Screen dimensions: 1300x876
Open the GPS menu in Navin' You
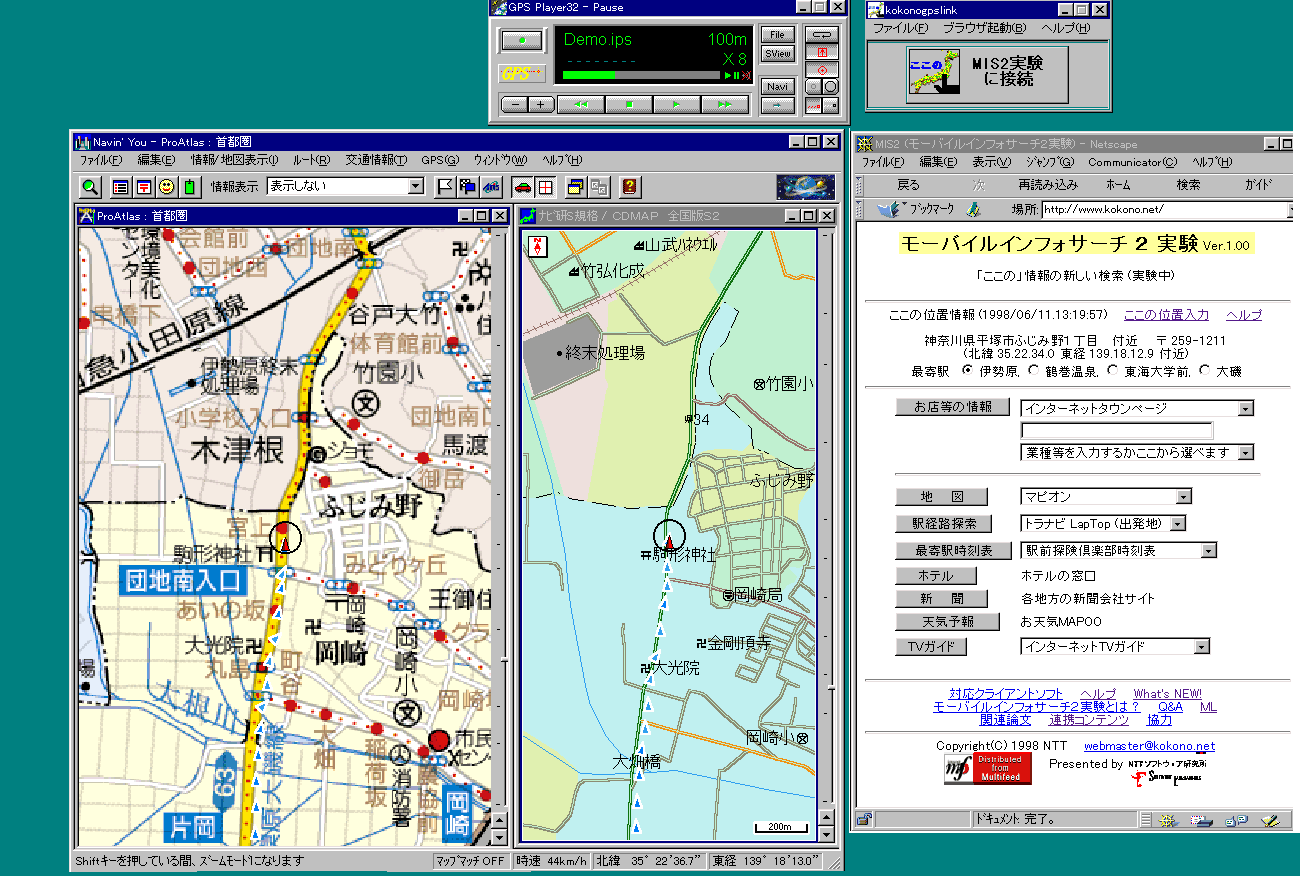click(x=439, y=160)
